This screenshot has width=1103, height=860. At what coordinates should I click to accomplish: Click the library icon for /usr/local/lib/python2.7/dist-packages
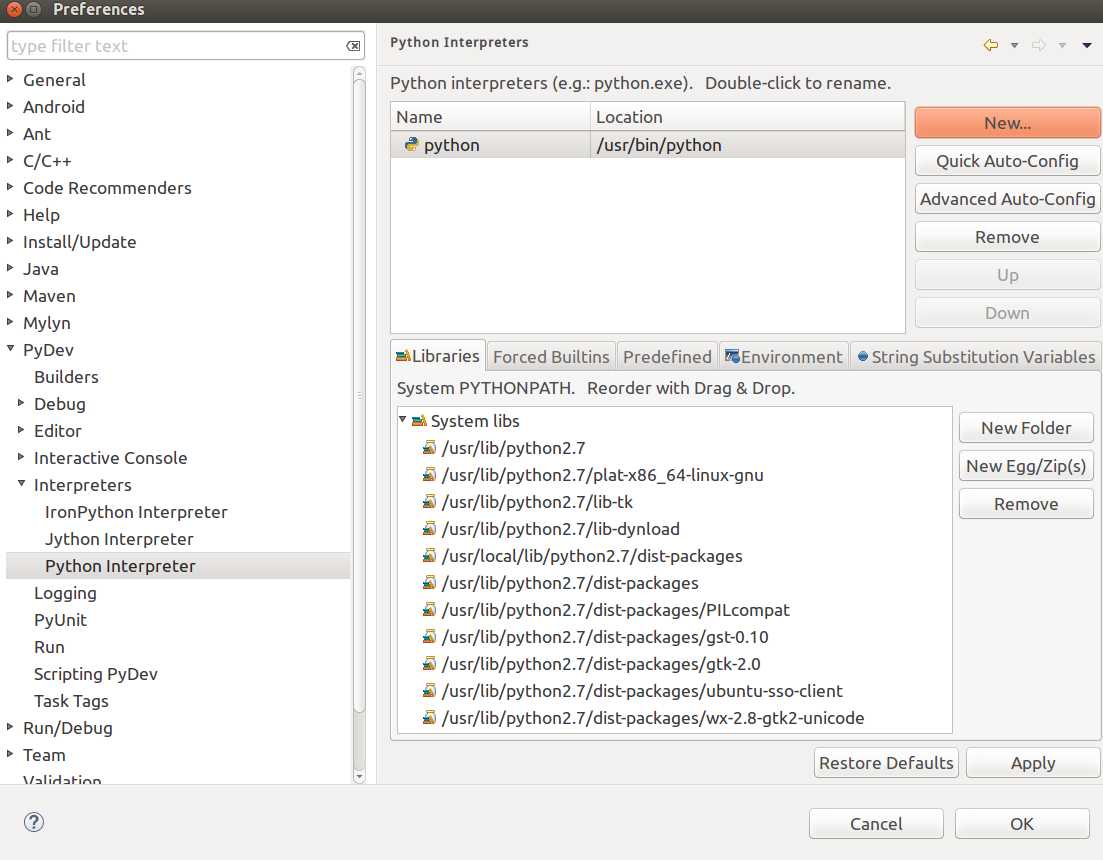click(x=429, y=556)
